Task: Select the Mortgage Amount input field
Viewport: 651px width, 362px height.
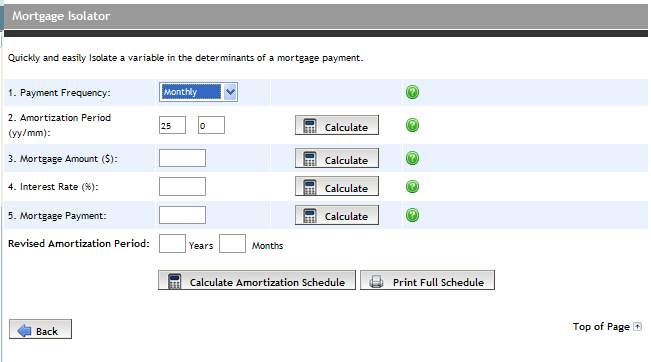Action: (182, 158)
